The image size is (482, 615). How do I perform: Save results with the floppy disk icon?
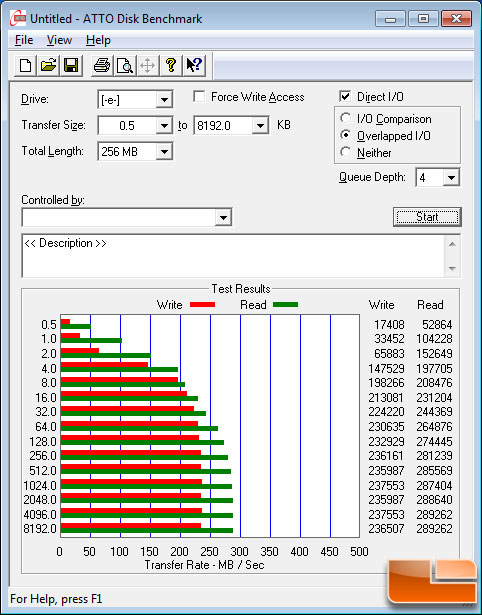71,65
